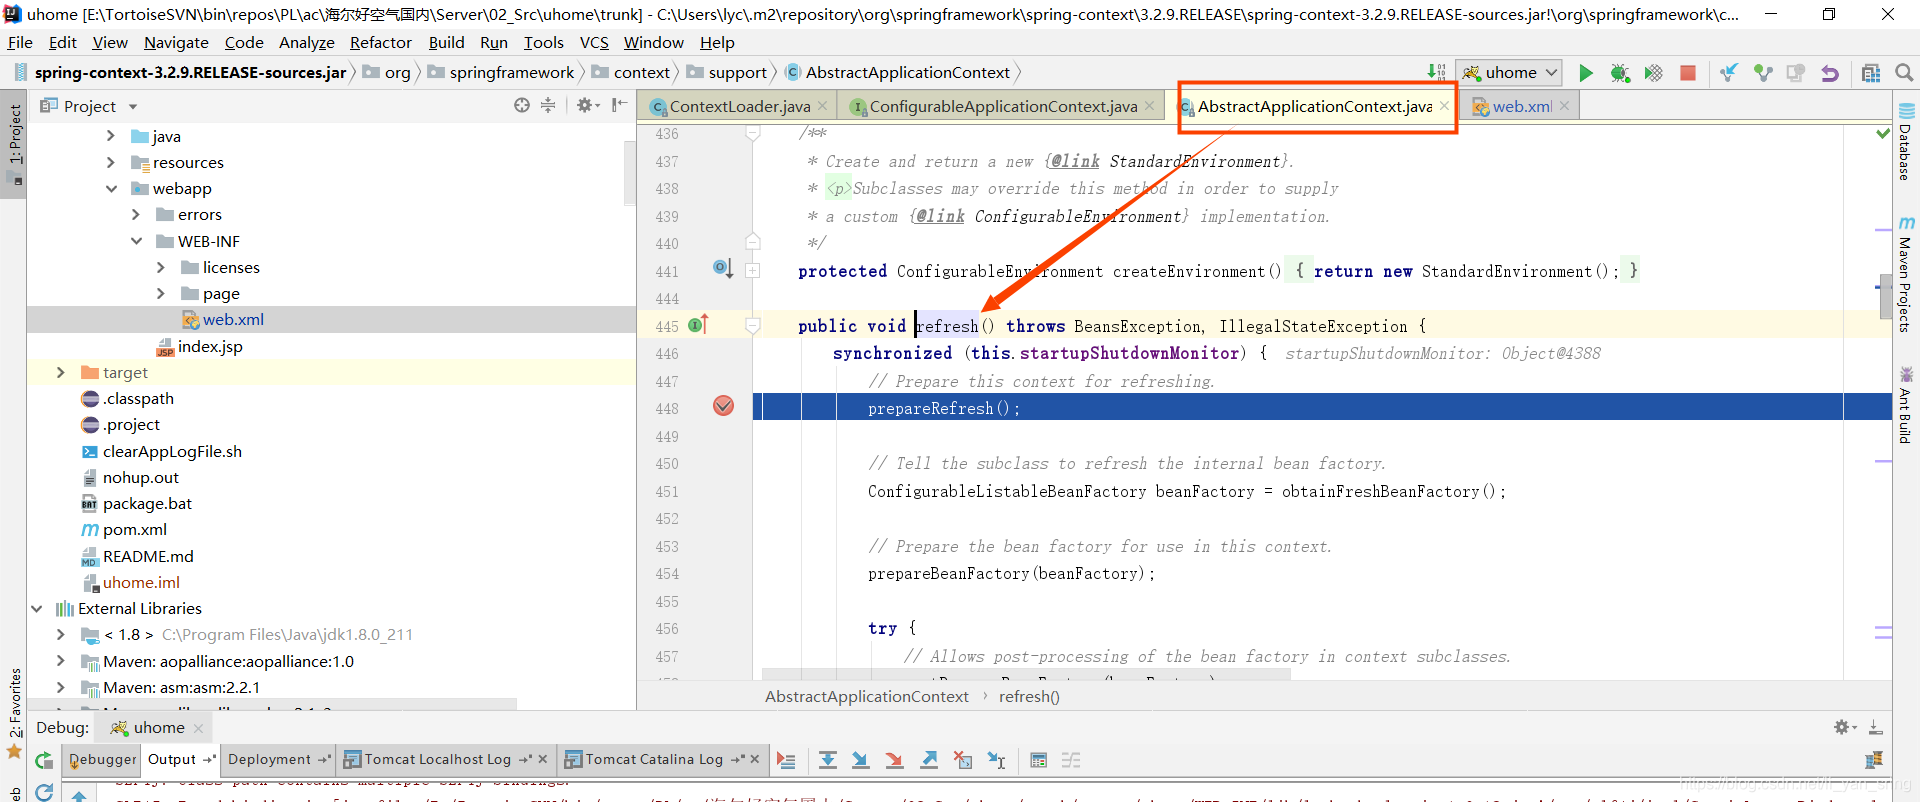This screenshot has width=1920, height=802.
Task: Click the Update Project VCS icon
Action: [x=1728, y=73]
